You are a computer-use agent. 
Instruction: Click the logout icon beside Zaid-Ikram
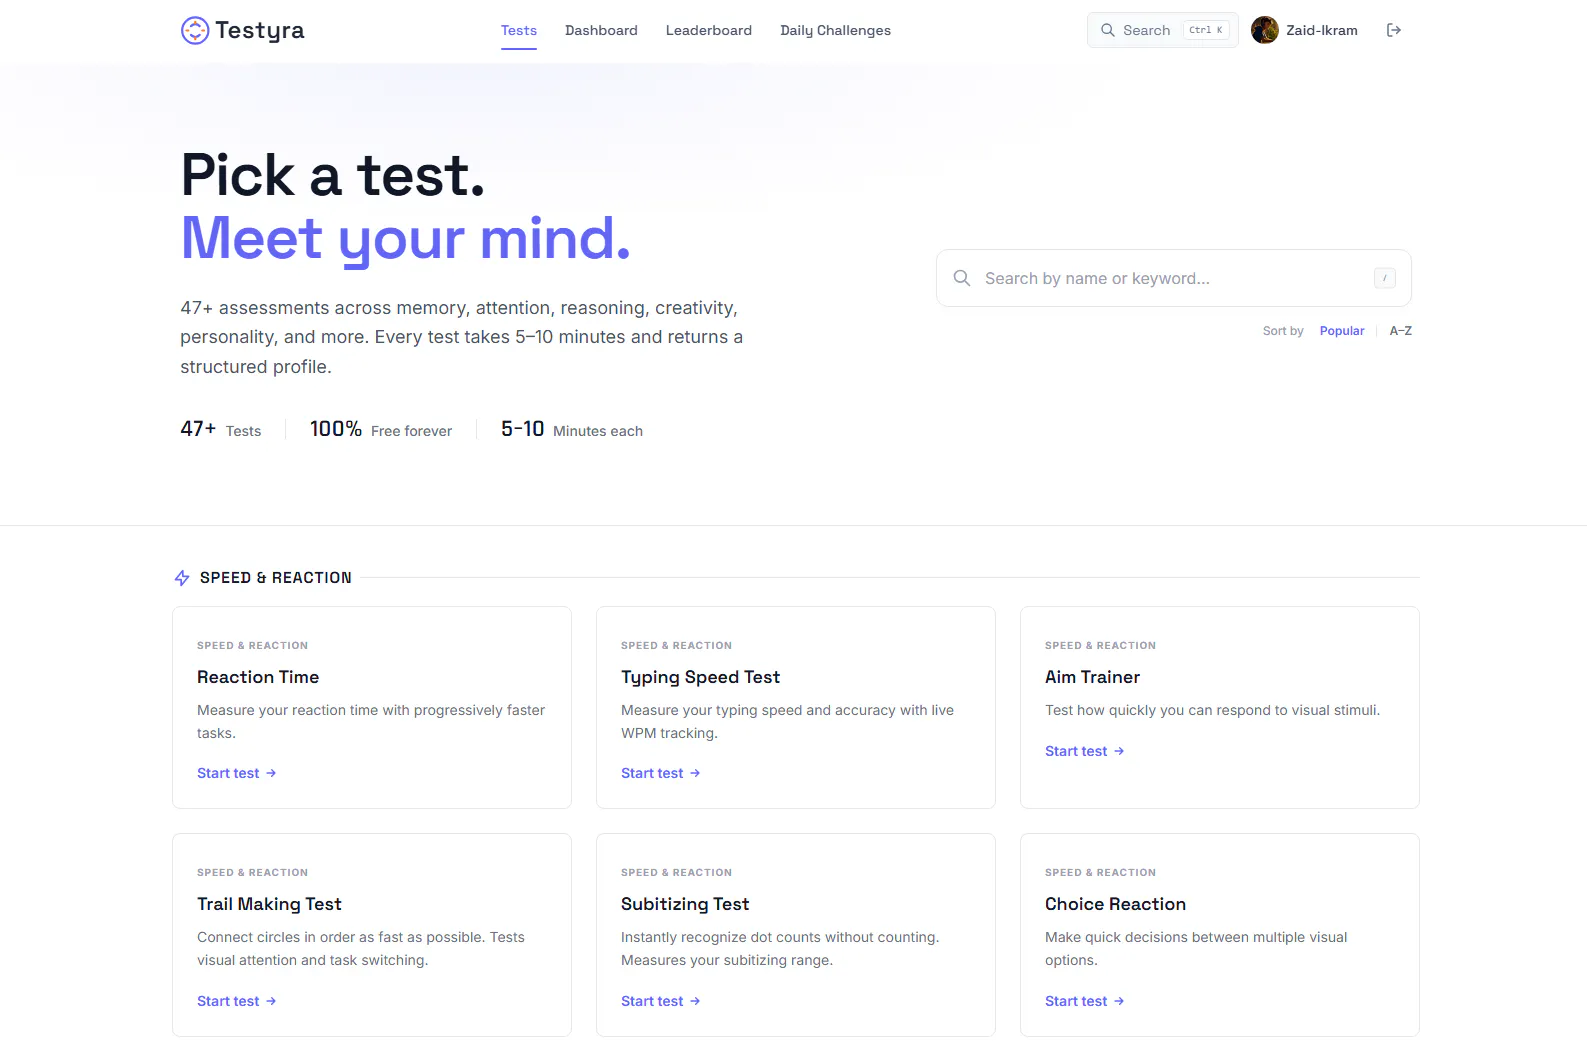tap(1394, 30)
